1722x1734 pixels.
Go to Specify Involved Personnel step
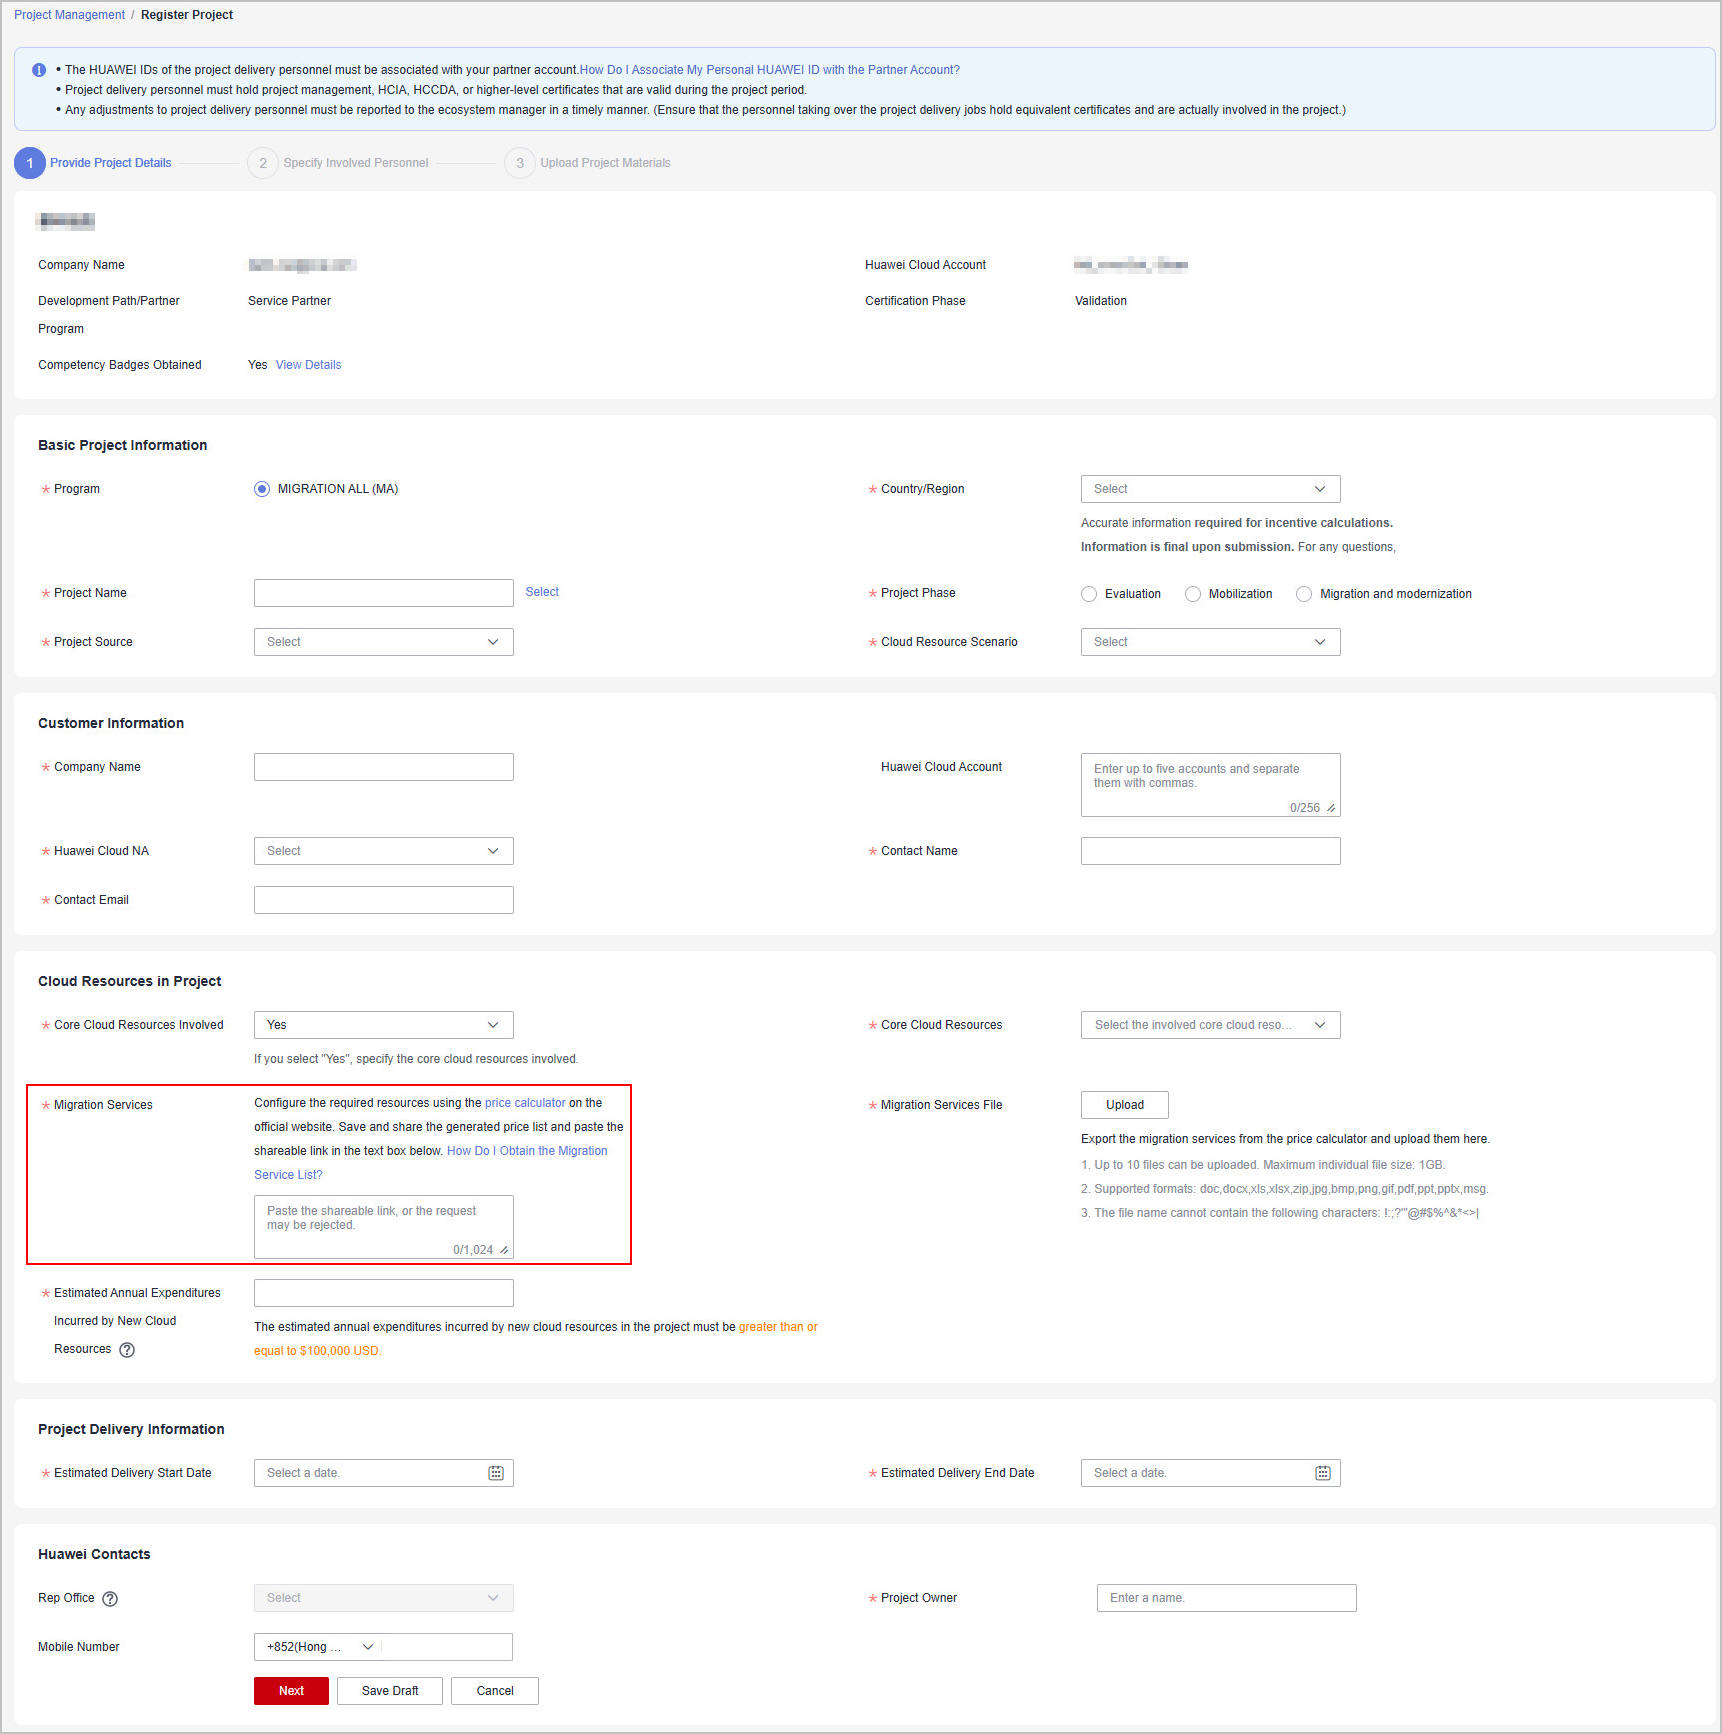(356, 163)
